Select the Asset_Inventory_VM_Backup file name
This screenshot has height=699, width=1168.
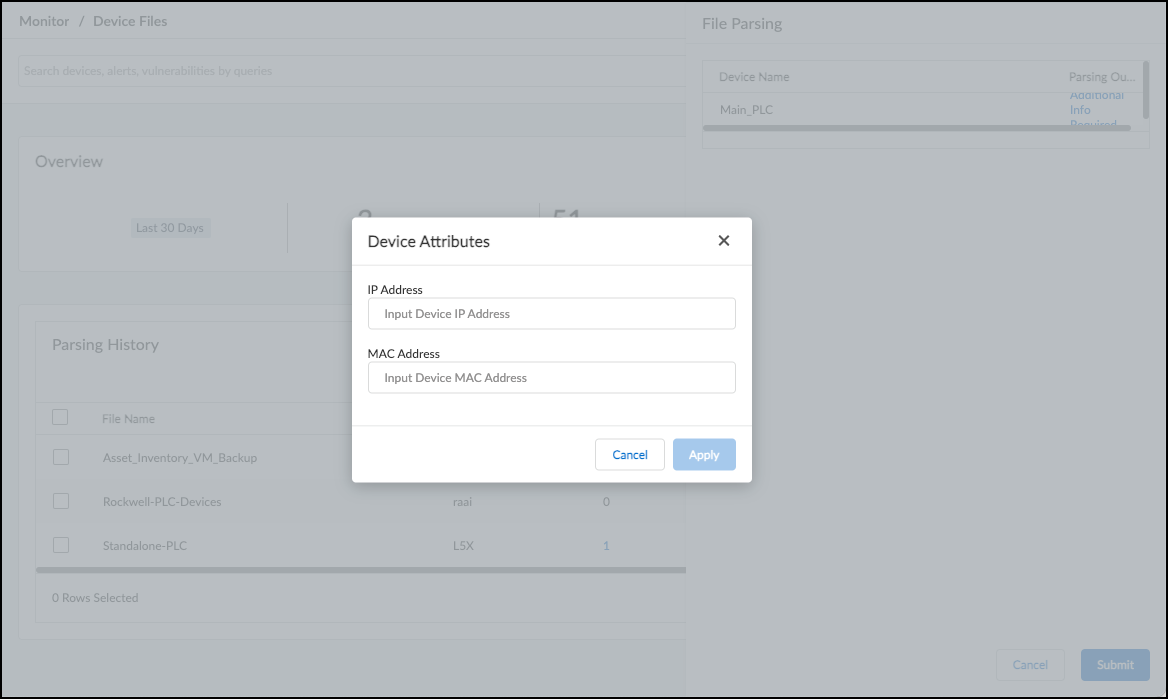coord(180,458)
